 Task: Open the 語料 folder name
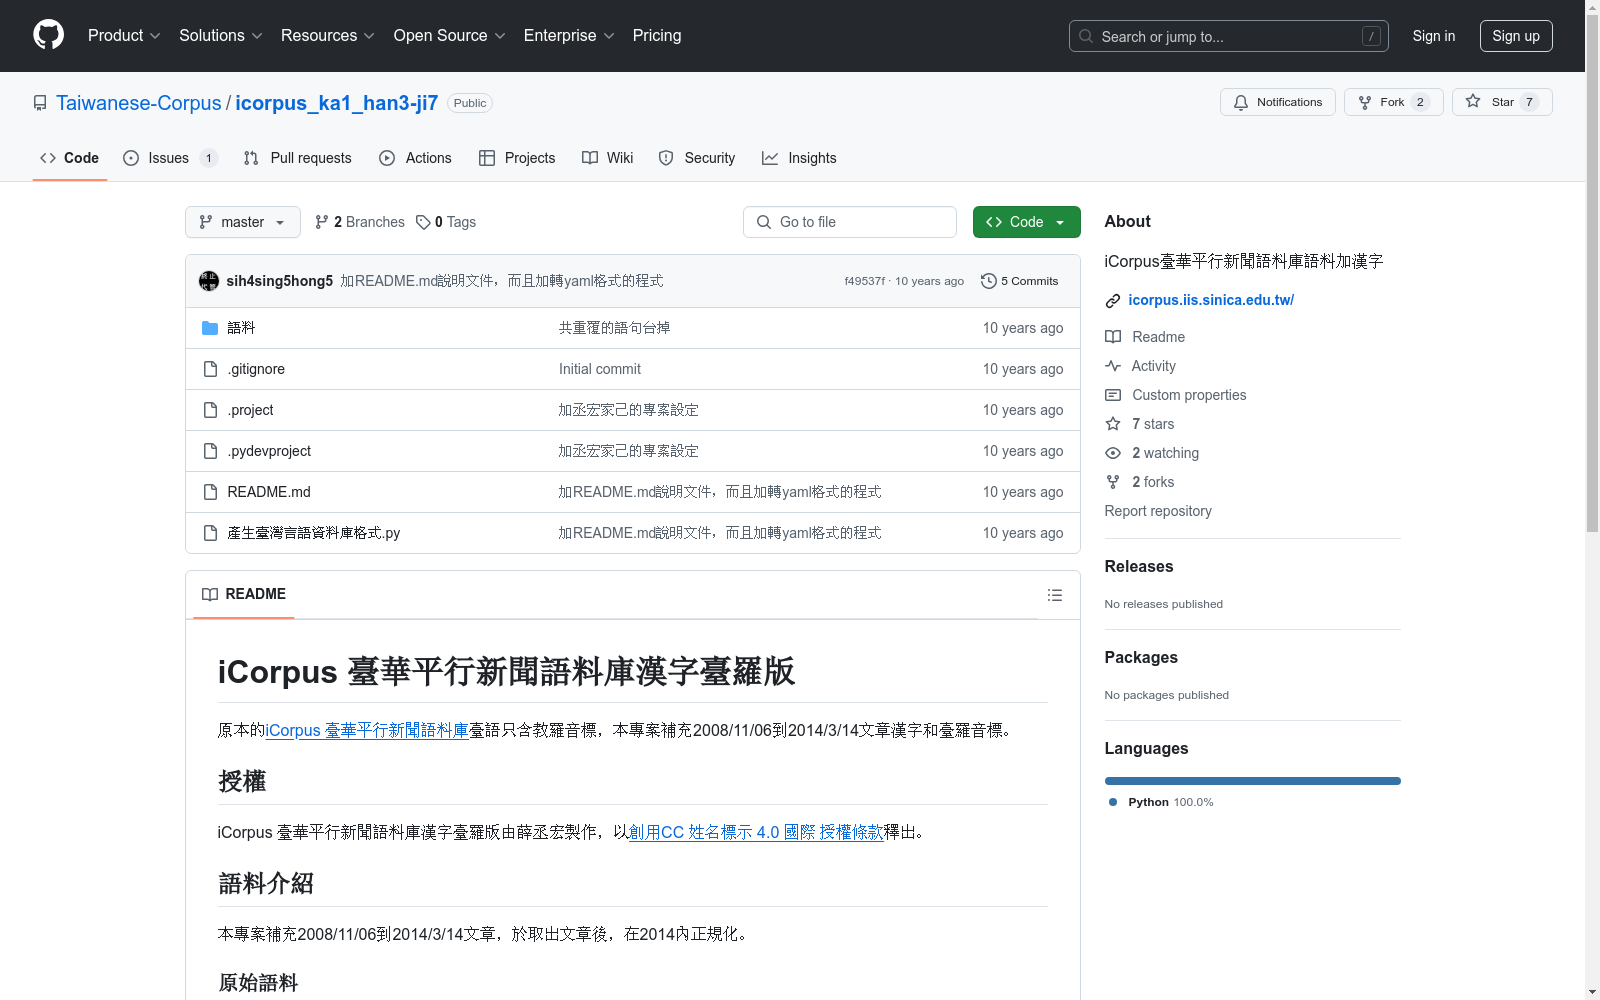(241, 328)
